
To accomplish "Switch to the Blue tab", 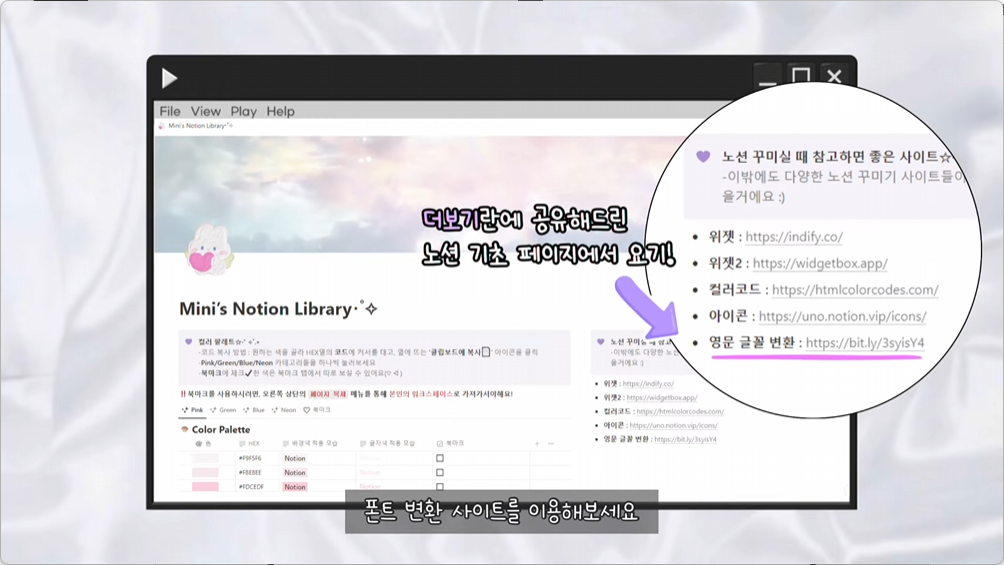I will point(254,409).
